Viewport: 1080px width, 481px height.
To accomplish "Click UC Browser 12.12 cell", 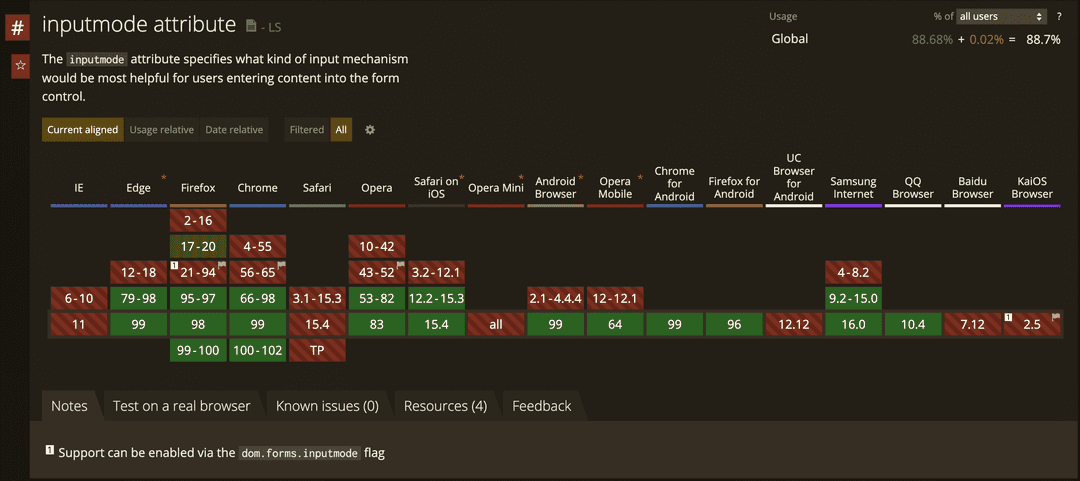I will coord(793,324).
